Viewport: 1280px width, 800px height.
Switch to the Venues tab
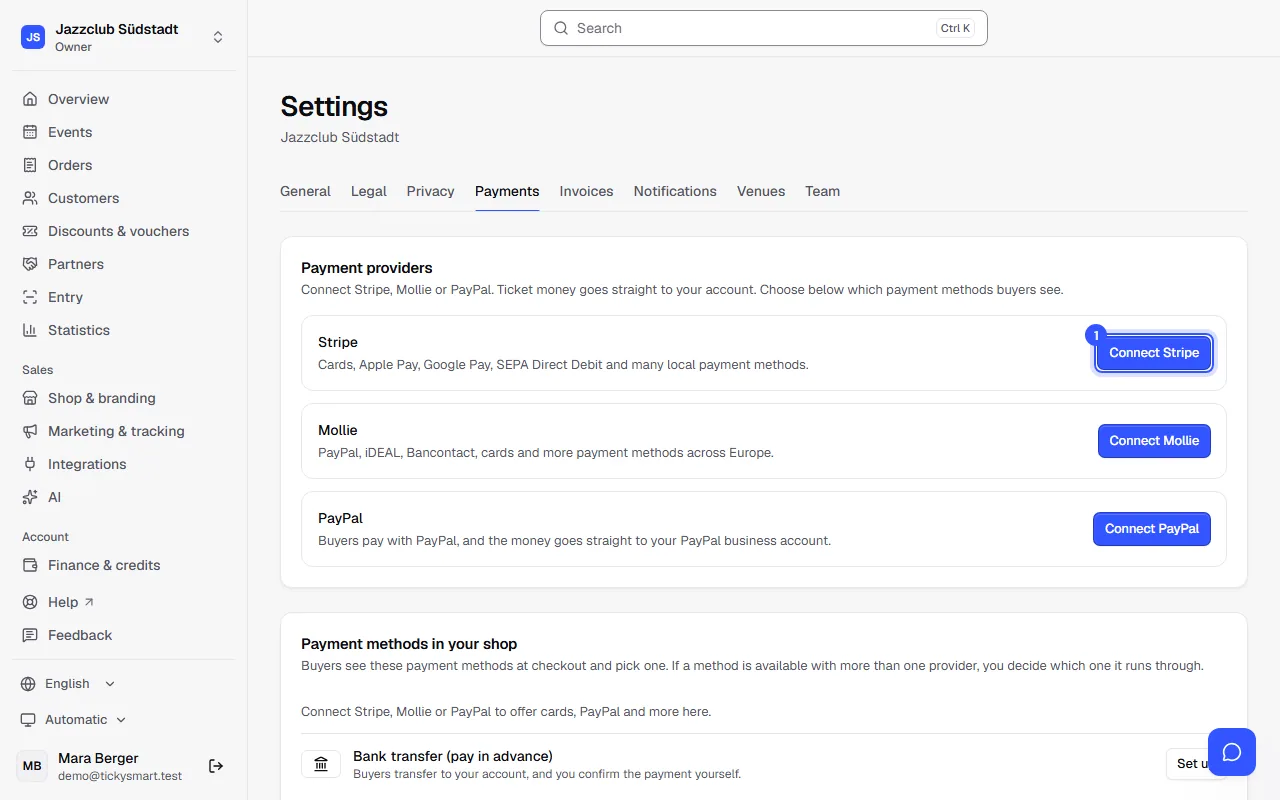[x=761, y=191]
